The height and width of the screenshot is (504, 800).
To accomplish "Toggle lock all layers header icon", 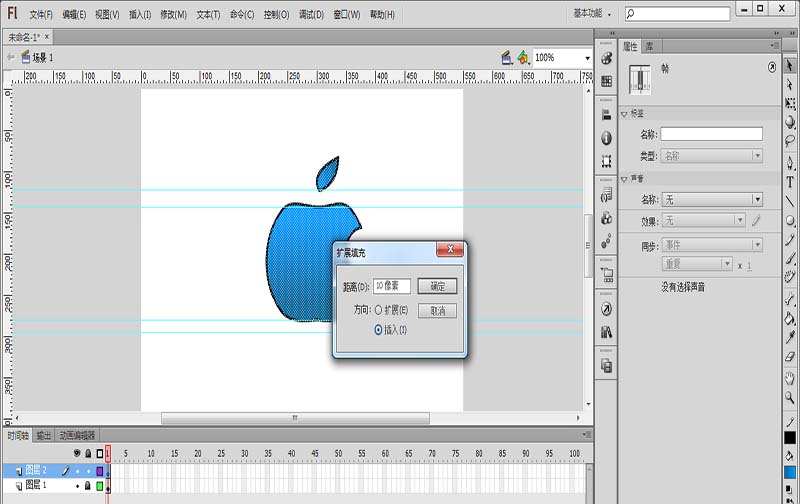I will [x=88, y=453].
